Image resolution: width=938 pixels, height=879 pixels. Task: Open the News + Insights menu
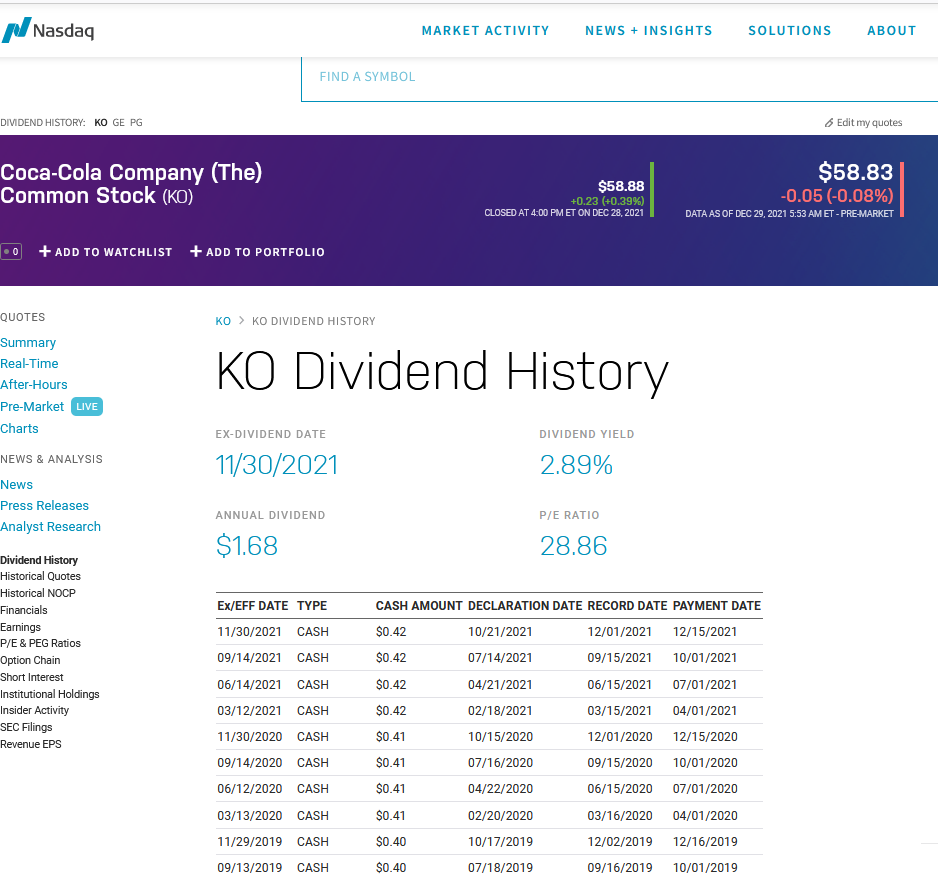648,31
